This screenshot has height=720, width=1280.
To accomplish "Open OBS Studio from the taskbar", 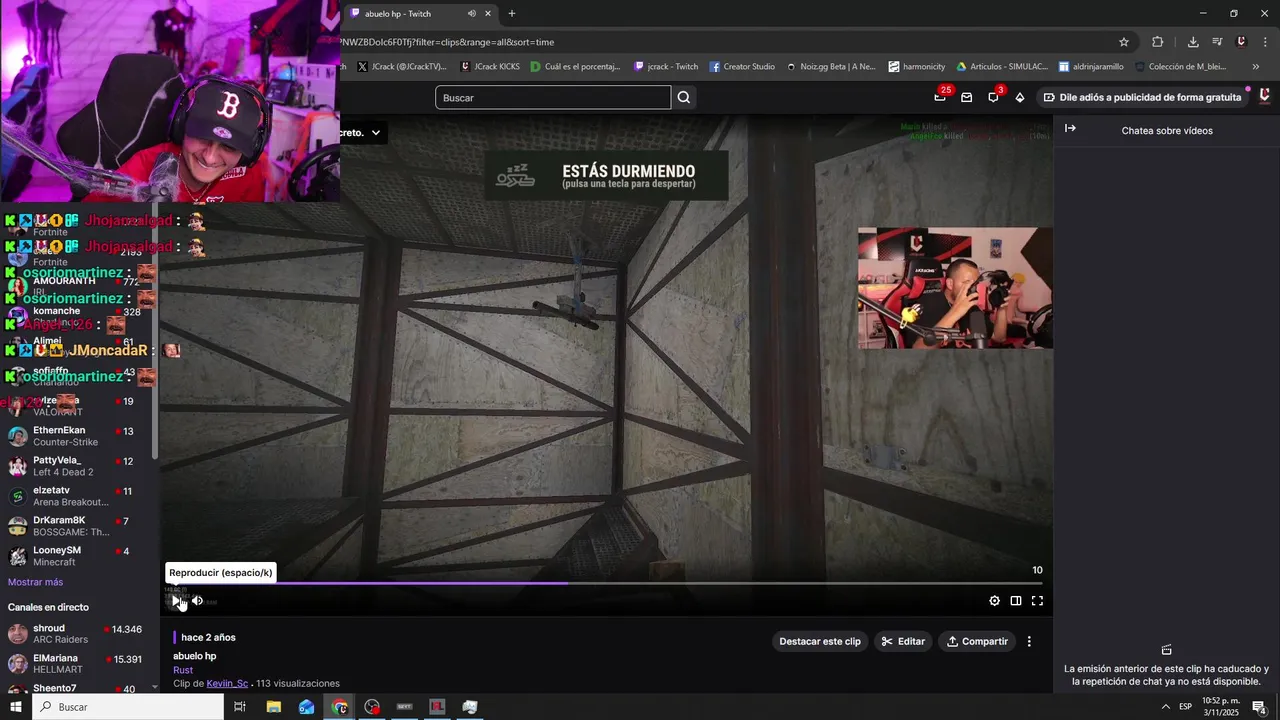I will pos(372,707).
